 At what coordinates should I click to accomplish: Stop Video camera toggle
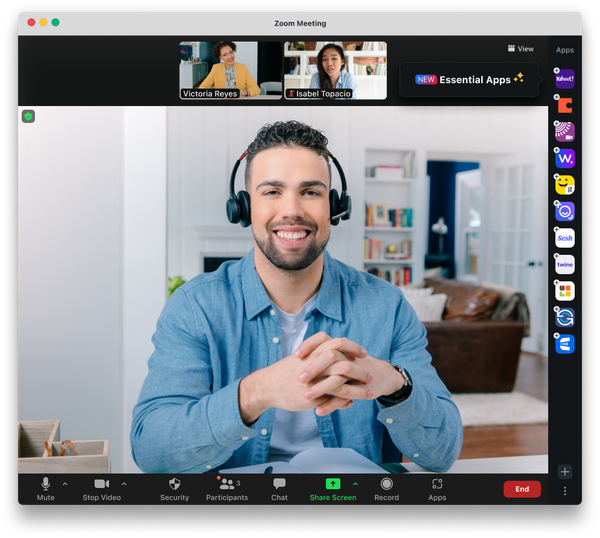(x=102, y=489)
